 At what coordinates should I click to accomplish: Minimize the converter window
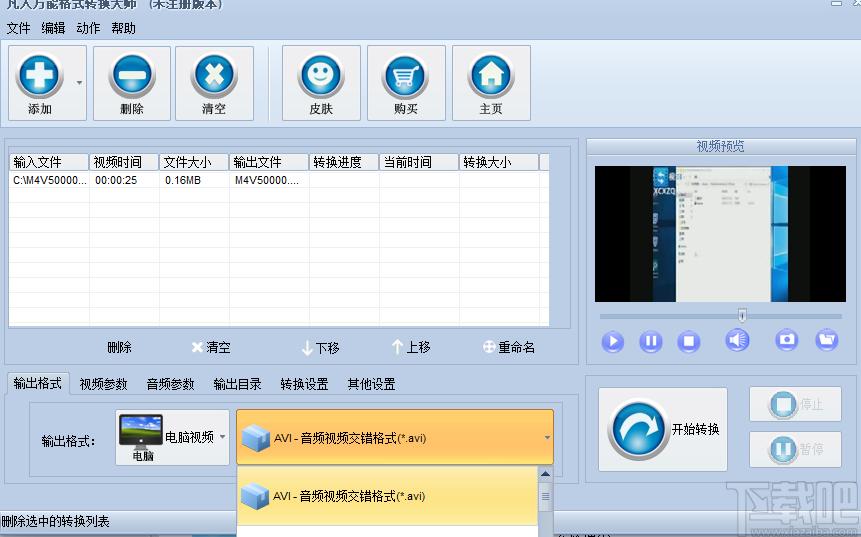pyautogui.click(x=836, y=3)
